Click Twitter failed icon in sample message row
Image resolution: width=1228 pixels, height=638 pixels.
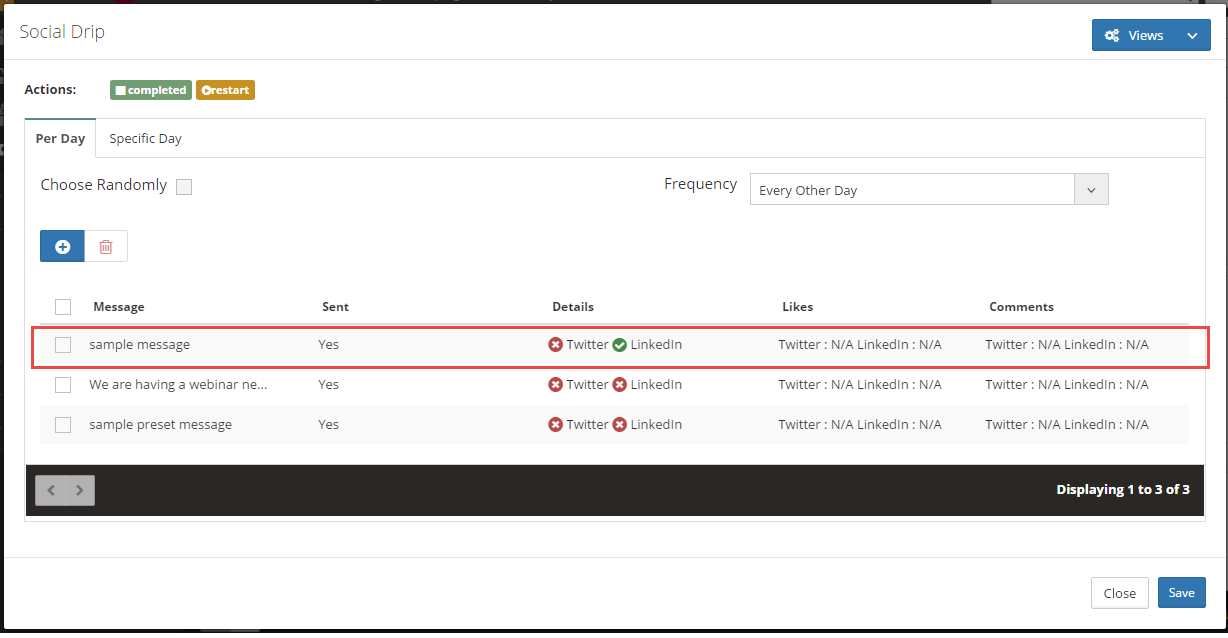tap(556, 345)
